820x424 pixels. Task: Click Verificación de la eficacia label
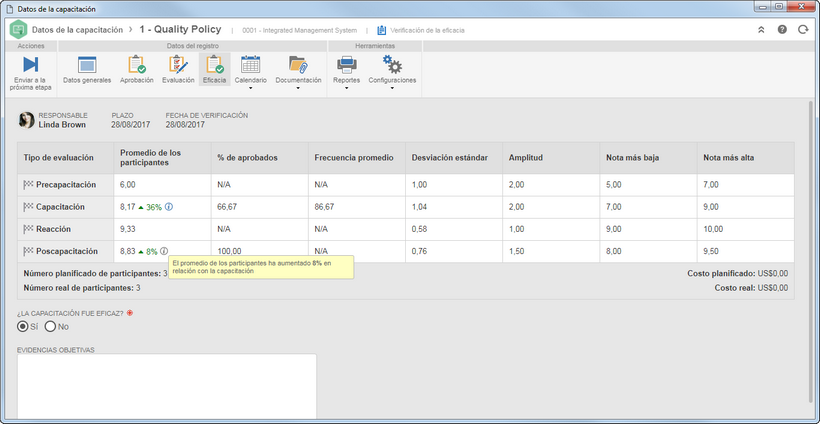tap(428, 30)
